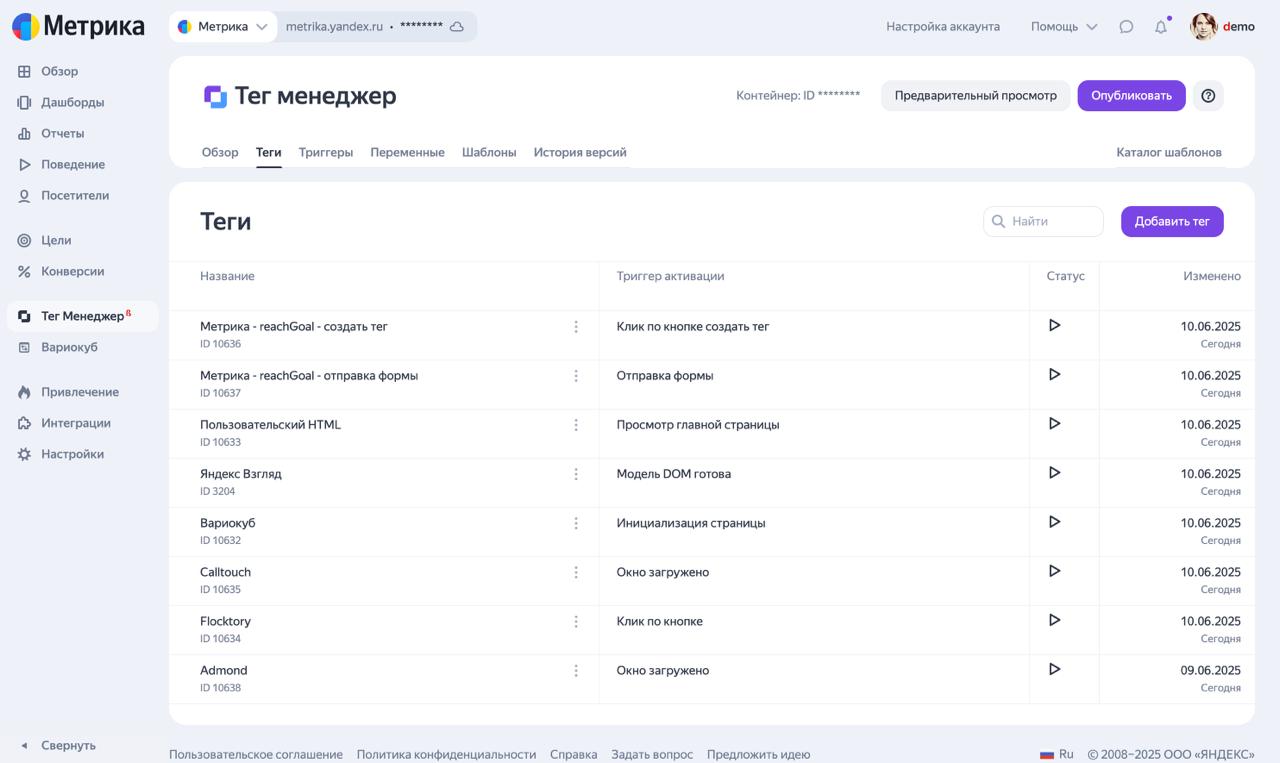Open Дашборды in the sidebar
Viewport: 1280px width, 763px height.
pyautogui.click(x=72, y=102)
